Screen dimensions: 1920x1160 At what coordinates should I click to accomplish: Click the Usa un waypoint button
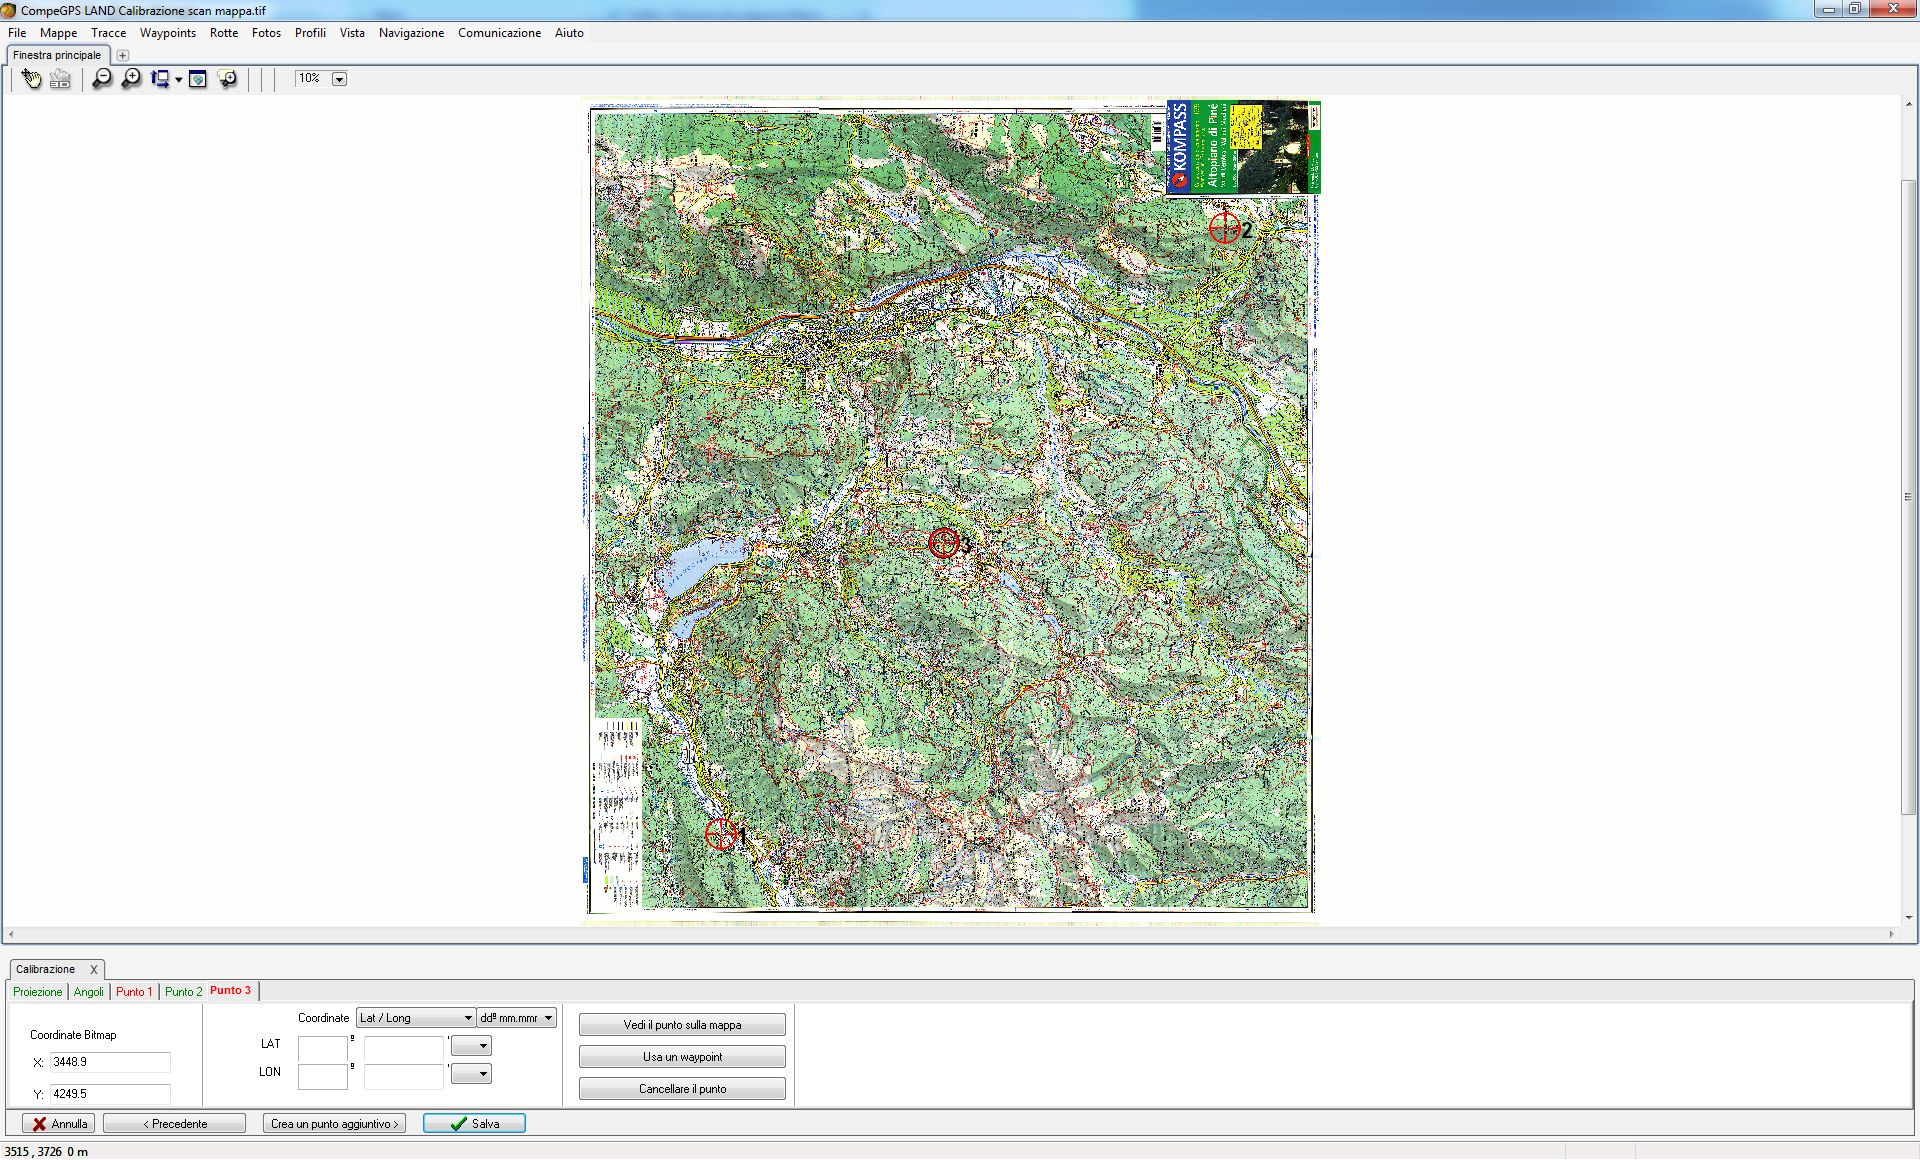(x=682, y=1057)
